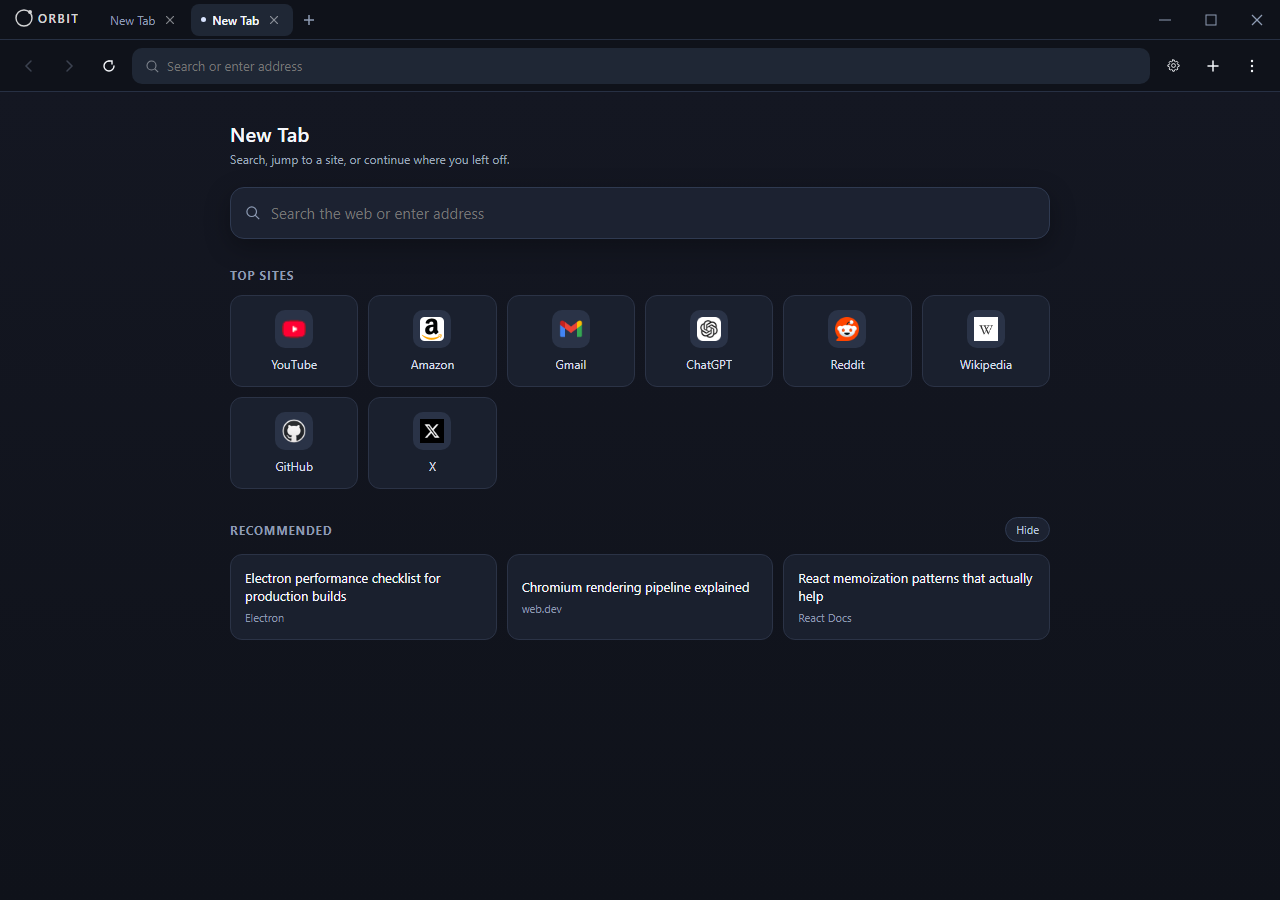This screenshot has width=1280, height=900.
Task: Click the forward navigation arrow
Action: click(69, 66)
